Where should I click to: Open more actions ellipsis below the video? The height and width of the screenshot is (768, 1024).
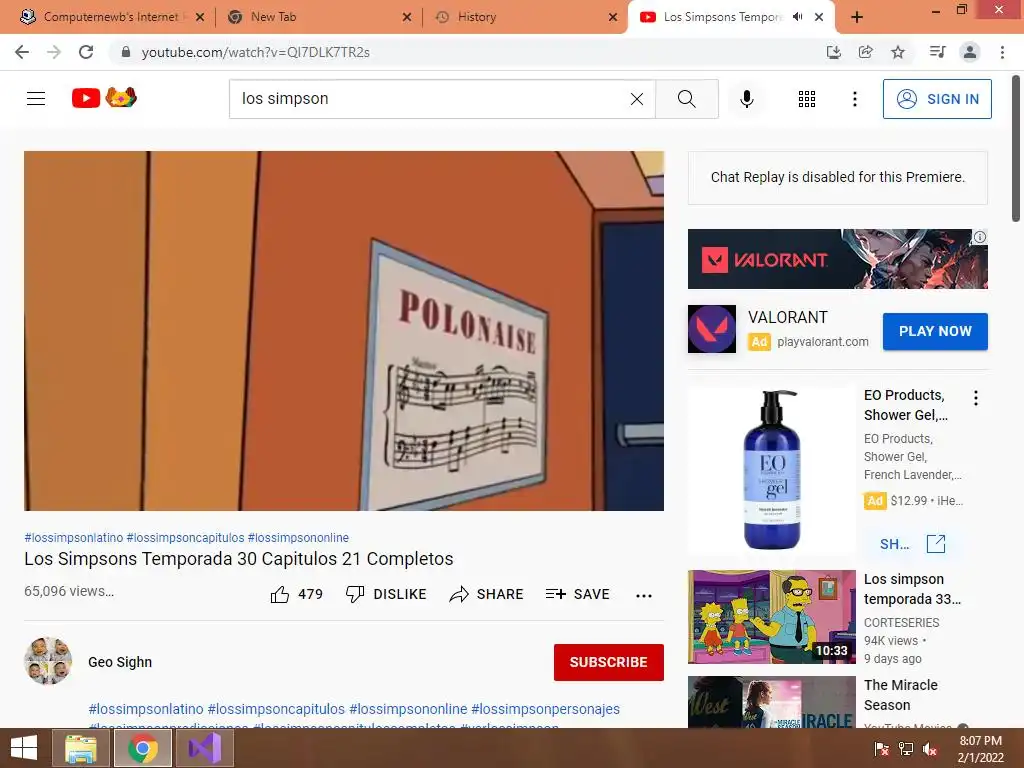click(x=644, y=595)
